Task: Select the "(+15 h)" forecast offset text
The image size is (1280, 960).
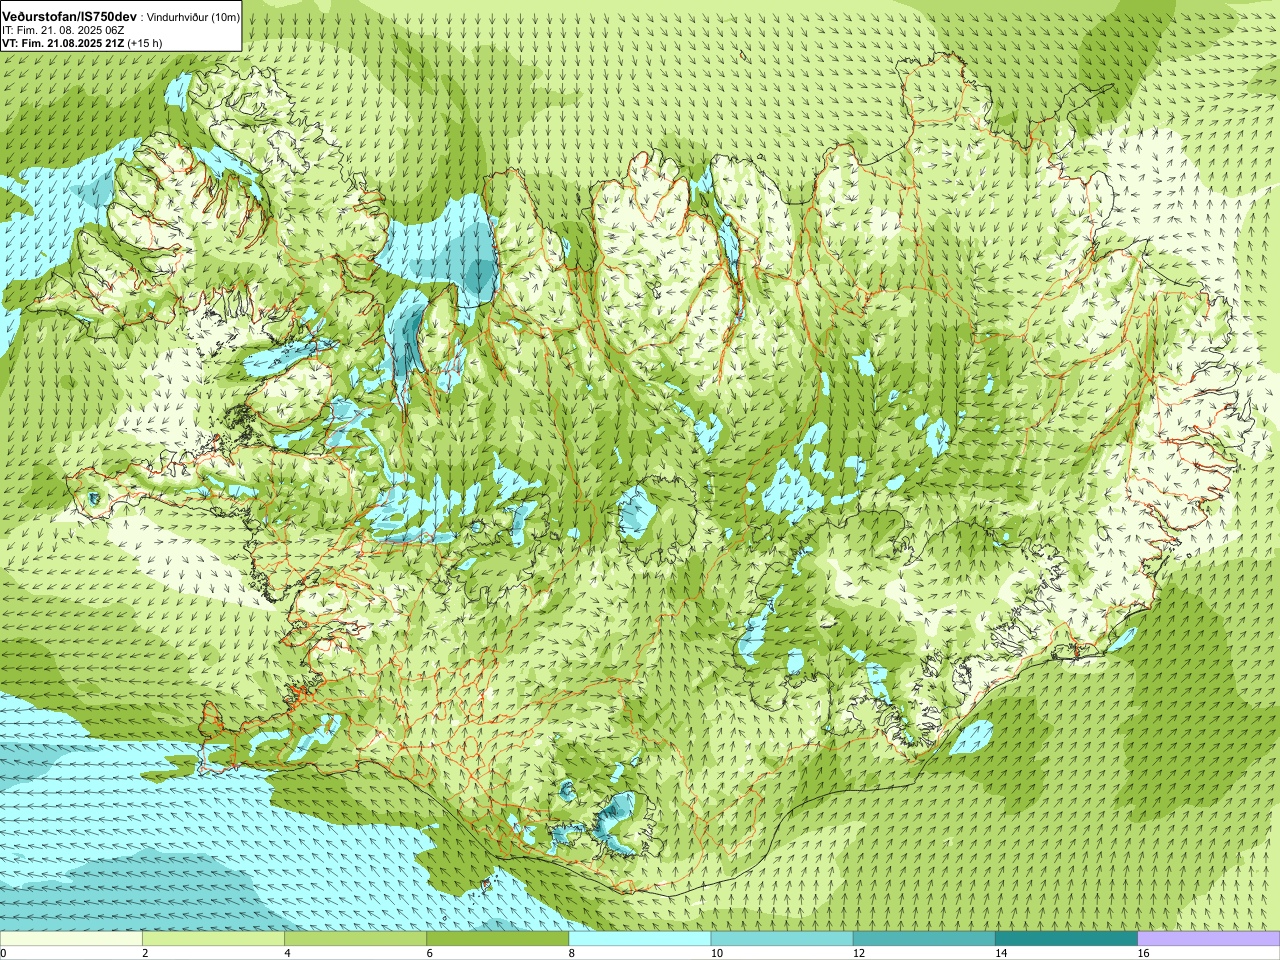Action: click(x=145, y=43)
